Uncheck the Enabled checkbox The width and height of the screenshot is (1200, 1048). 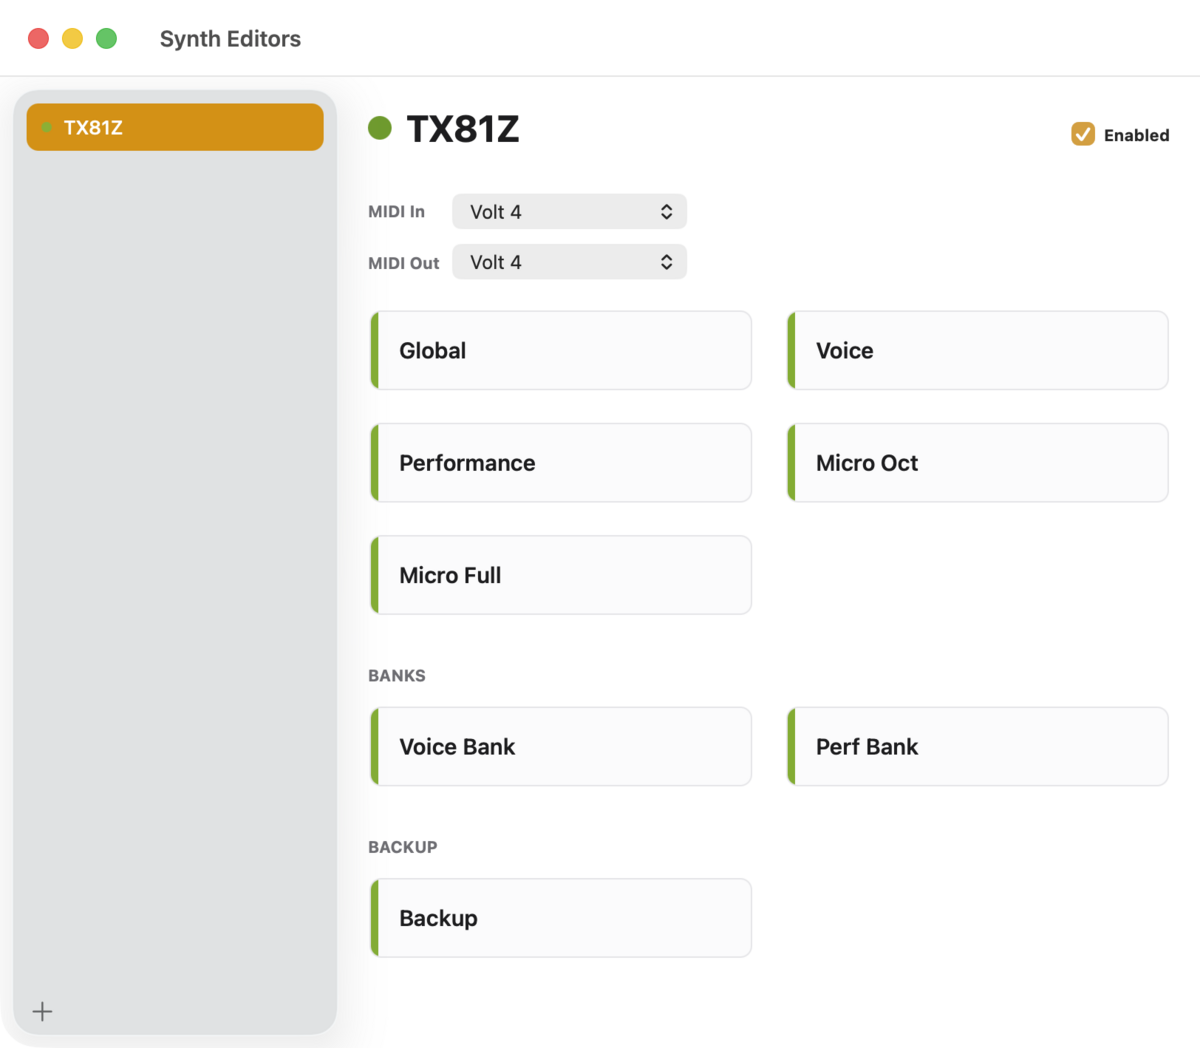[x=1083, y=134]
